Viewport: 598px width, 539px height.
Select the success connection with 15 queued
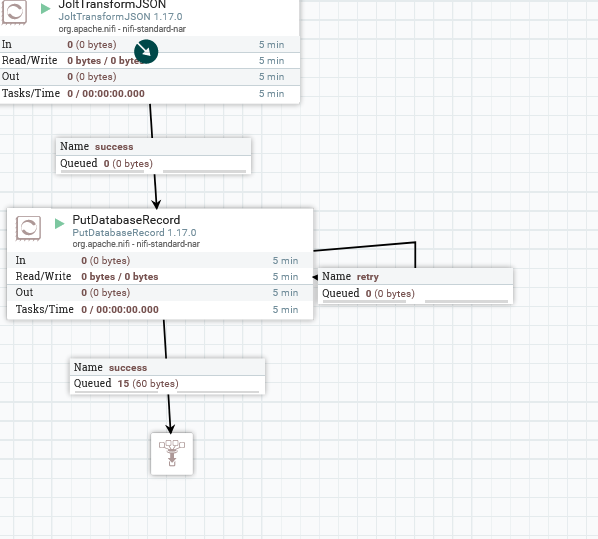tap(167, 376)
